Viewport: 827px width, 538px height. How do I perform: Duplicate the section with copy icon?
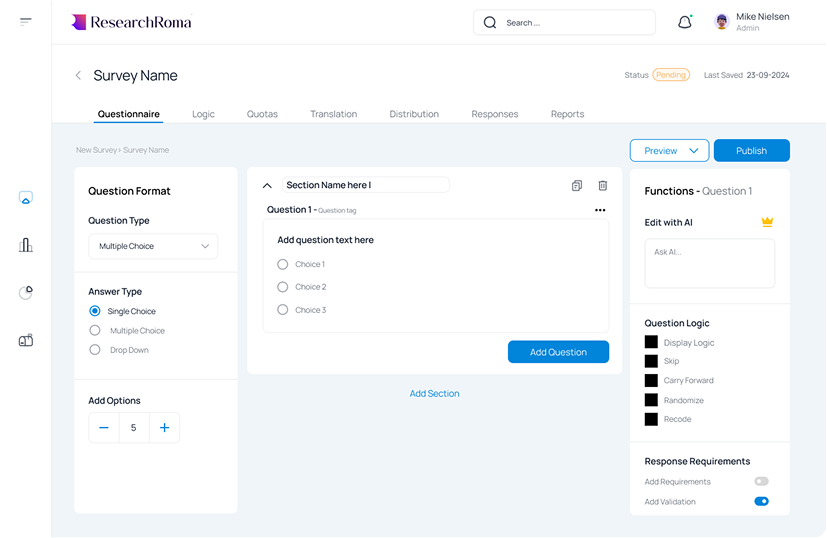click(577, 185)
